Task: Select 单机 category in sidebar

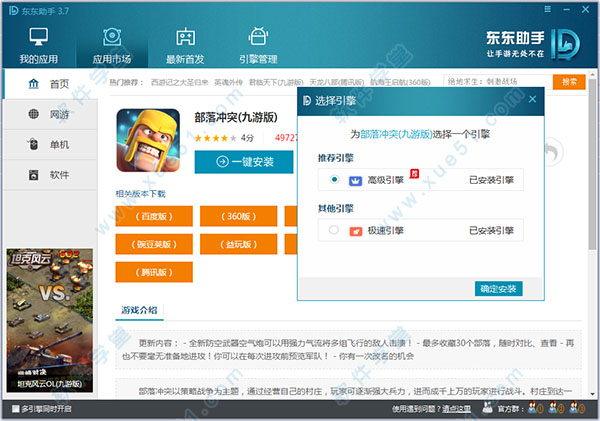Action: (x=50, y=144)
